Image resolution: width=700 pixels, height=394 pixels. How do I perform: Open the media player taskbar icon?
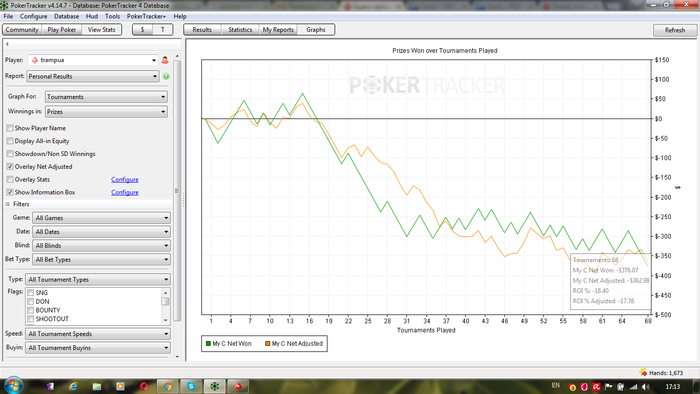(x=121, y=386)
